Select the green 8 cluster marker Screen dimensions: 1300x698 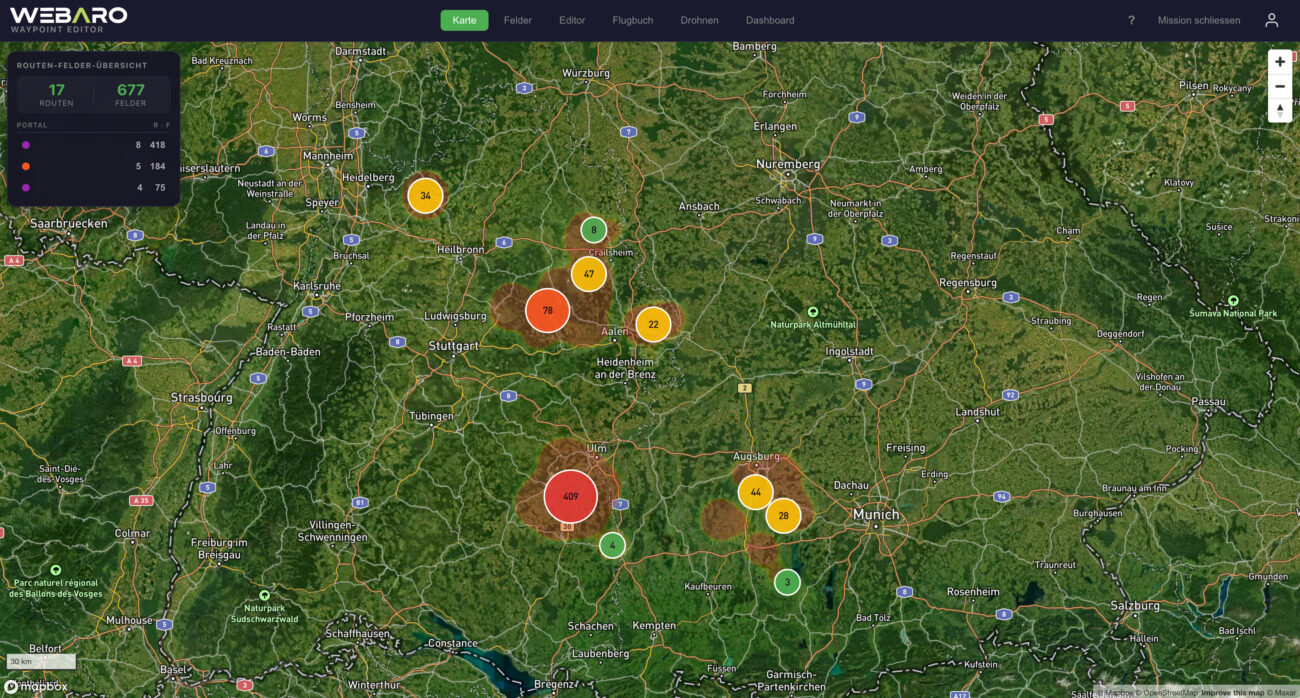[593, 229]
